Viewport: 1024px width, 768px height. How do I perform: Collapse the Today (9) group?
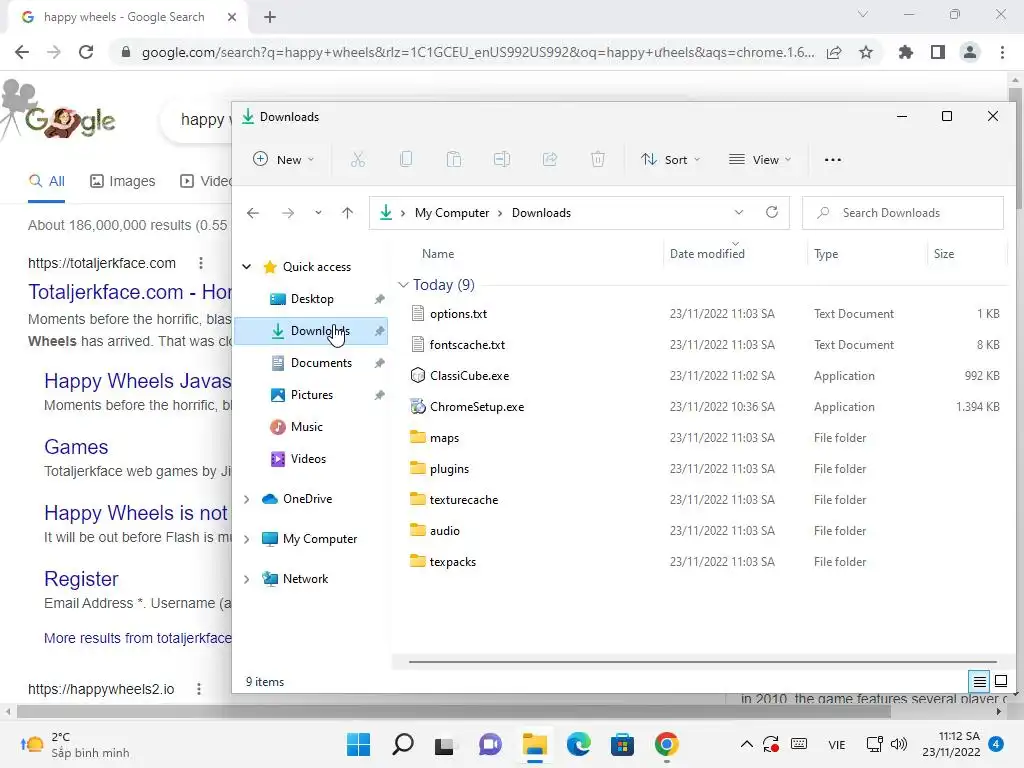coord(403,285)
